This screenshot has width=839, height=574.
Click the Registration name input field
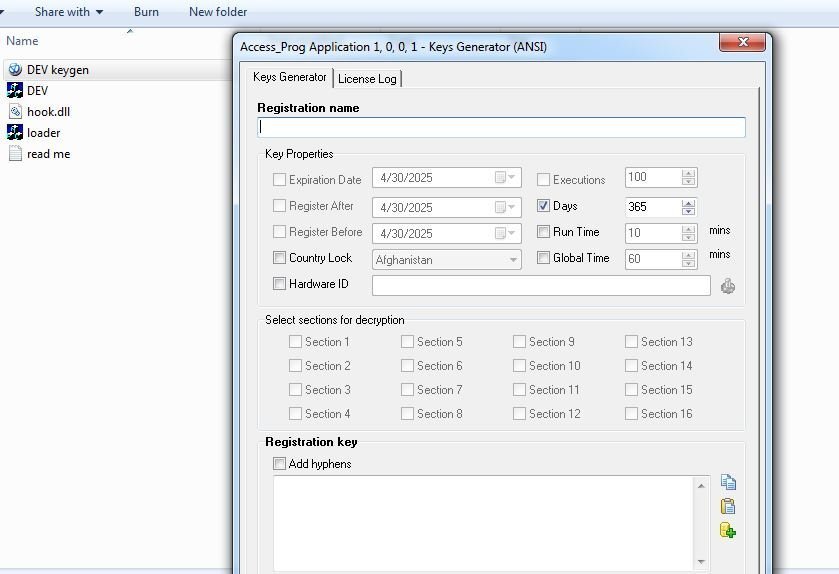pos(501,127)
